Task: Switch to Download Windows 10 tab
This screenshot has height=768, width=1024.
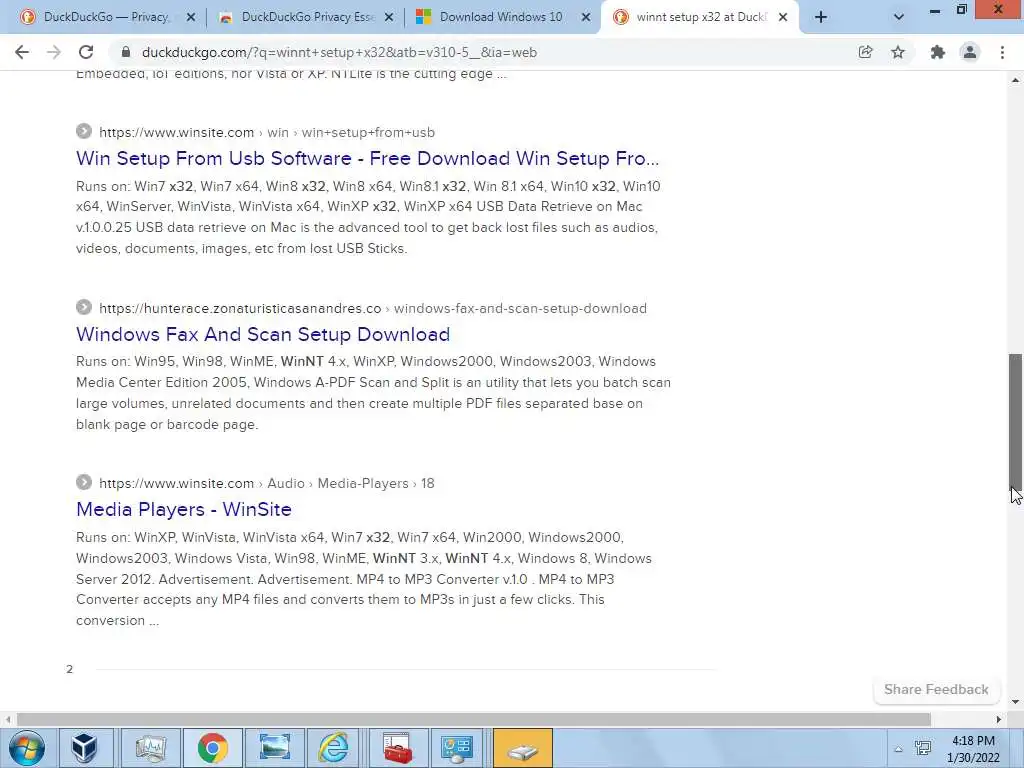Action: pyautogui.click(x=502, y=18)
